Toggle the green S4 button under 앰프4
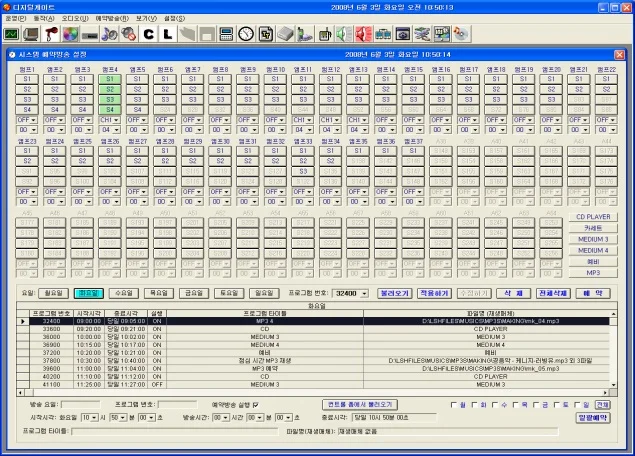Image resolution: width=635 pixels, height=456 pixels. 110,109
